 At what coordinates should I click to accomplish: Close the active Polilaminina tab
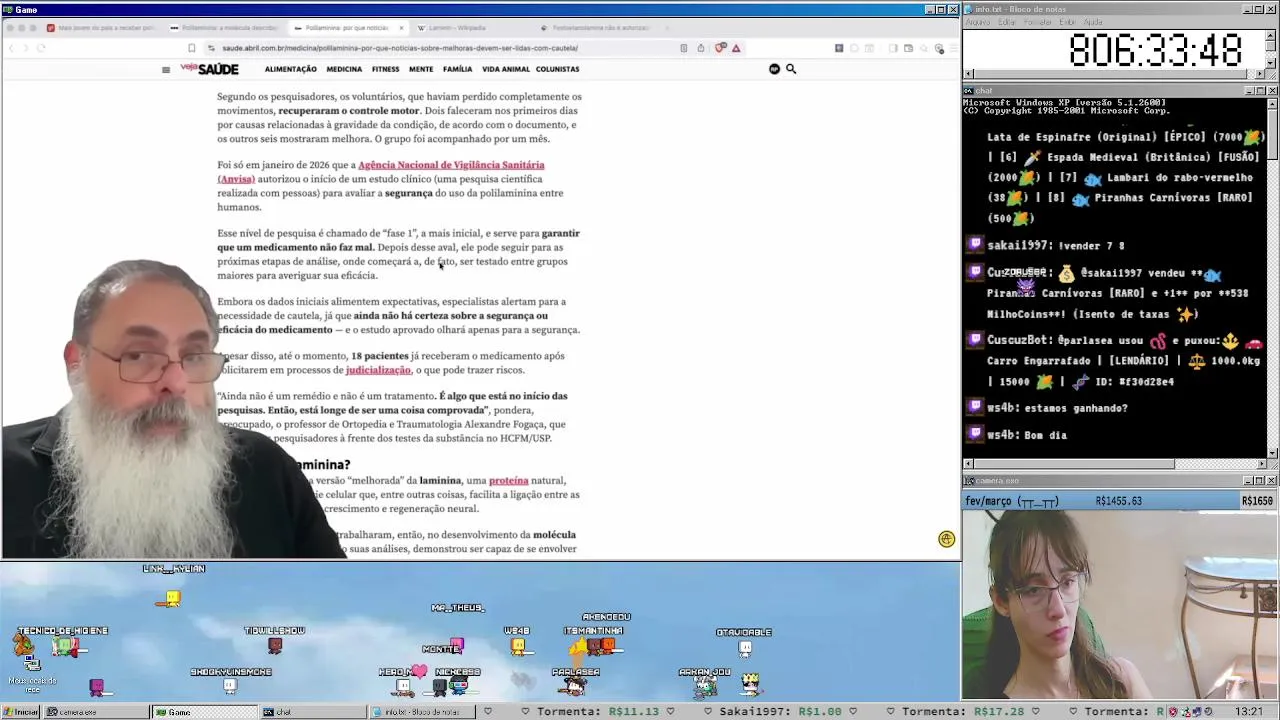(401, 28)
